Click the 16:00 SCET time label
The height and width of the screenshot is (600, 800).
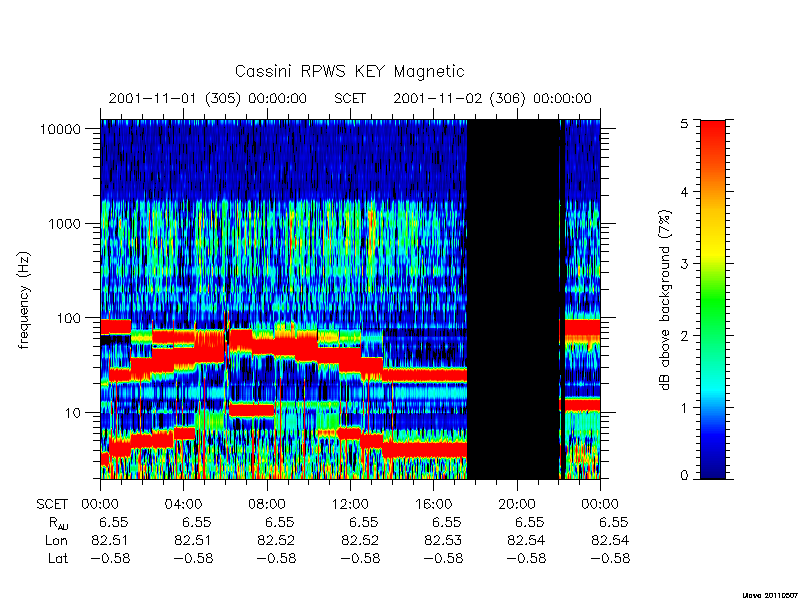point(433,505)
